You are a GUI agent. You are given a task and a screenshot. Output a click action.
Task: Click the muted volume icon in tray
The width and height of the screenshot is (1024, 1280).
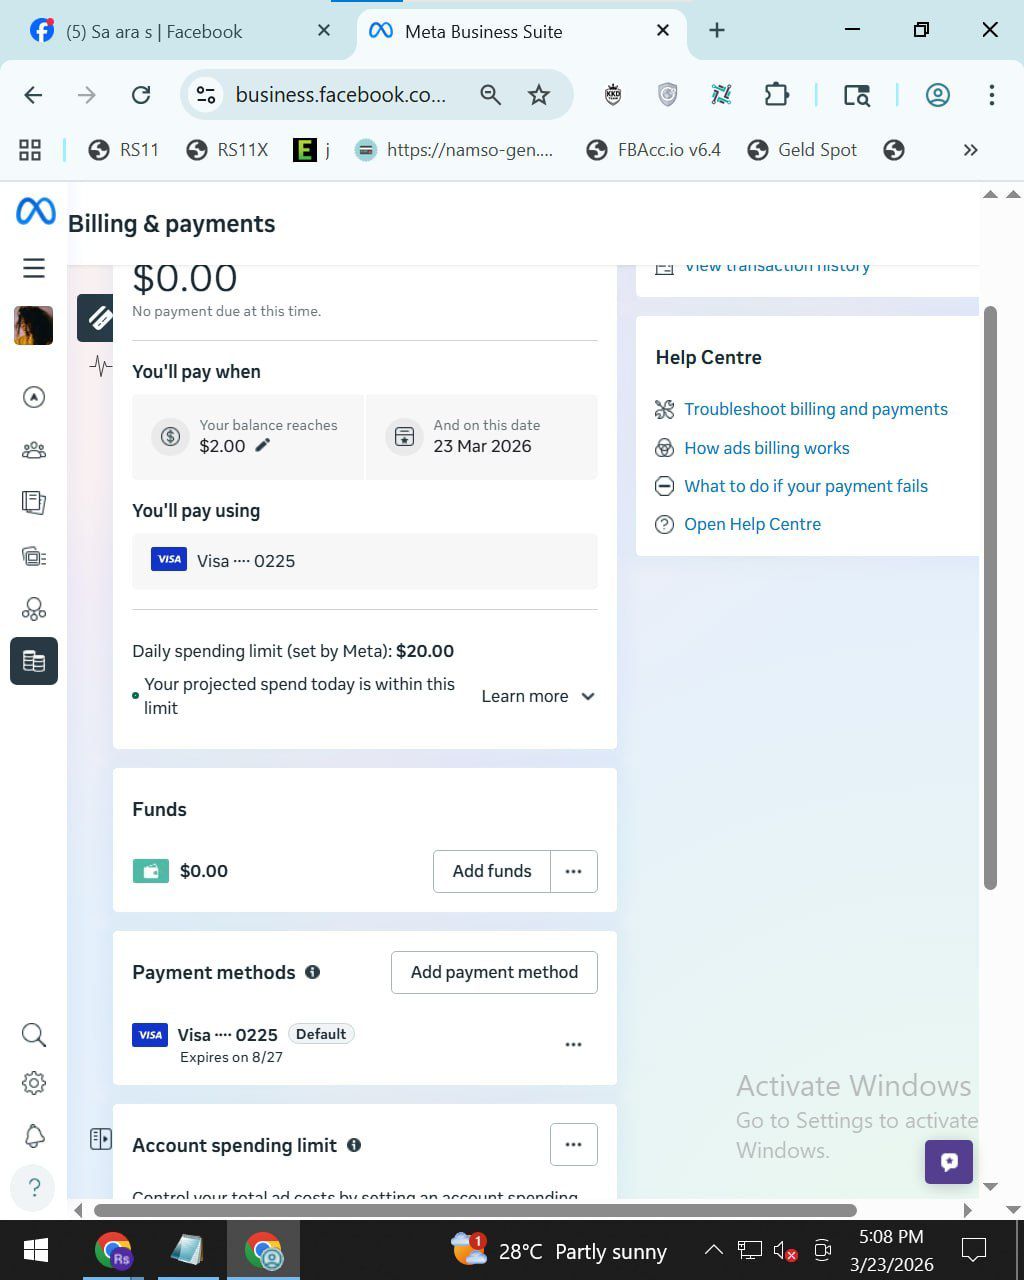pos(786,1250)
